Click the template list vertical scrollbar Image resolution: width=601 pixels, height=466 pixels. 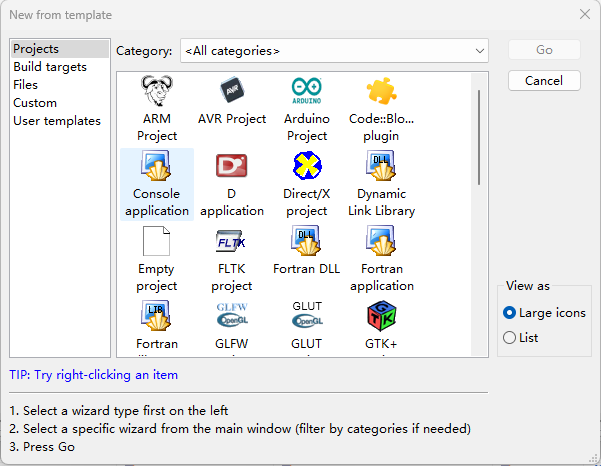(x=479, y=137)
